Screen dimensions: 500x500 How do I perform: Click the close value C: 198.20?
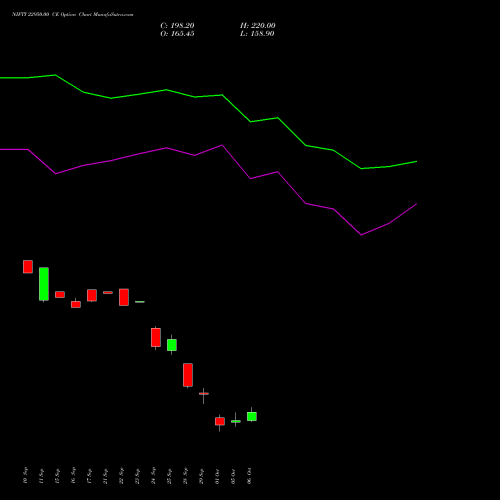pos(177,26)
